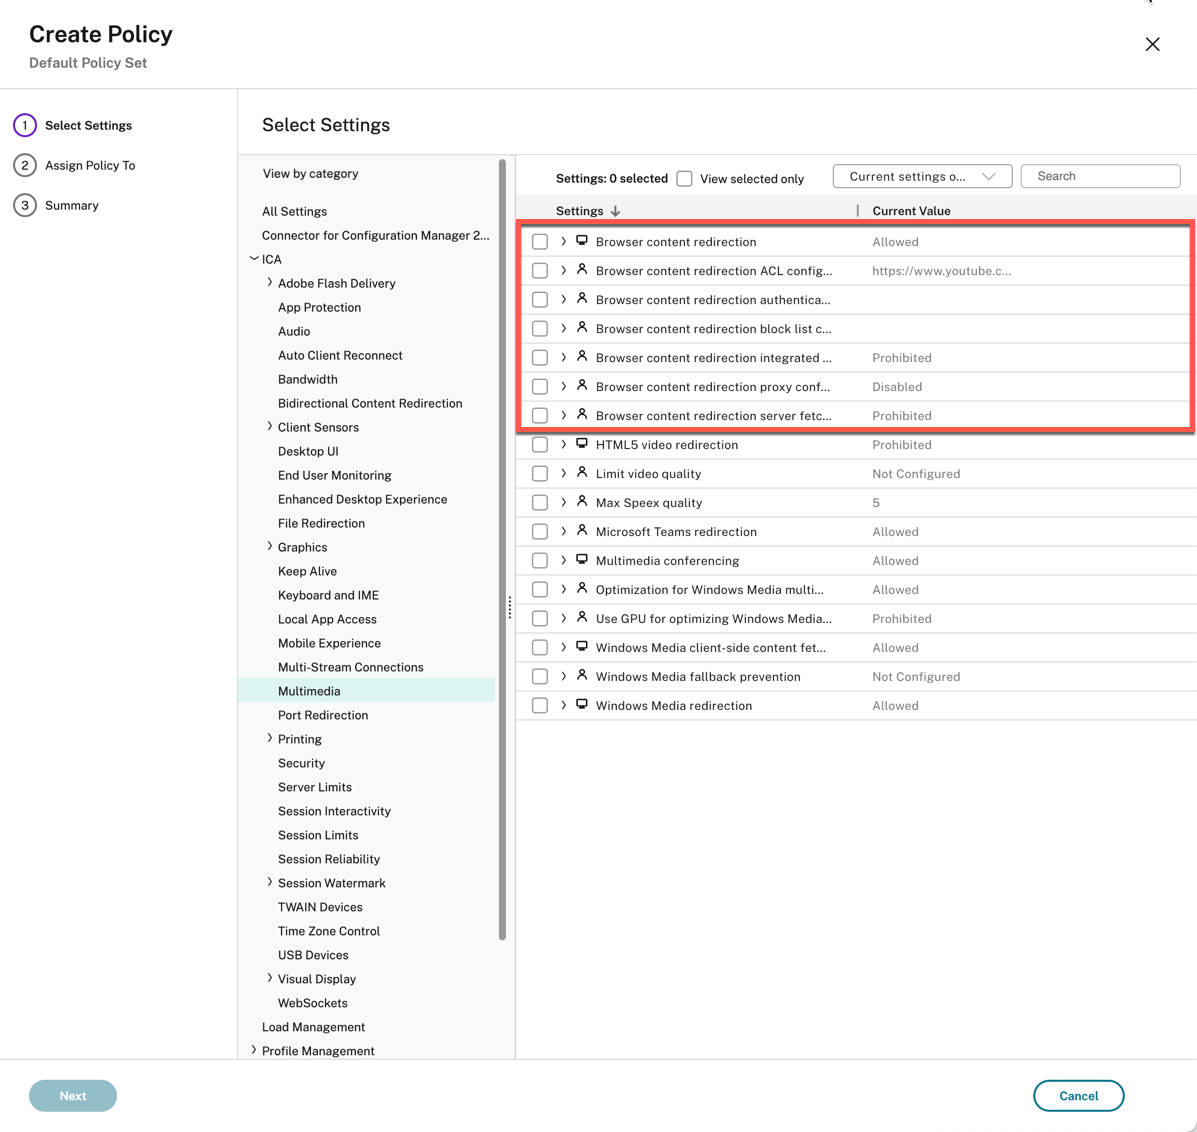Check the HTML5 video redirection checkbox
The width and height of the screenshot is (1197, 1132).
click(540, 445)
